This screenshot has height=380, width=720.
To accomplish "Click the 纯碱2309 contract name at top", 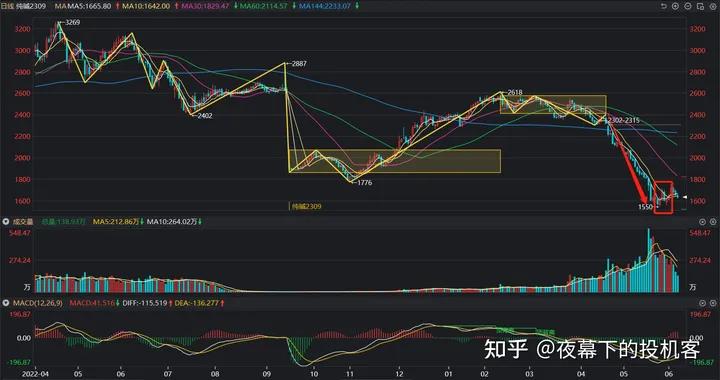I will pos(31,6).
